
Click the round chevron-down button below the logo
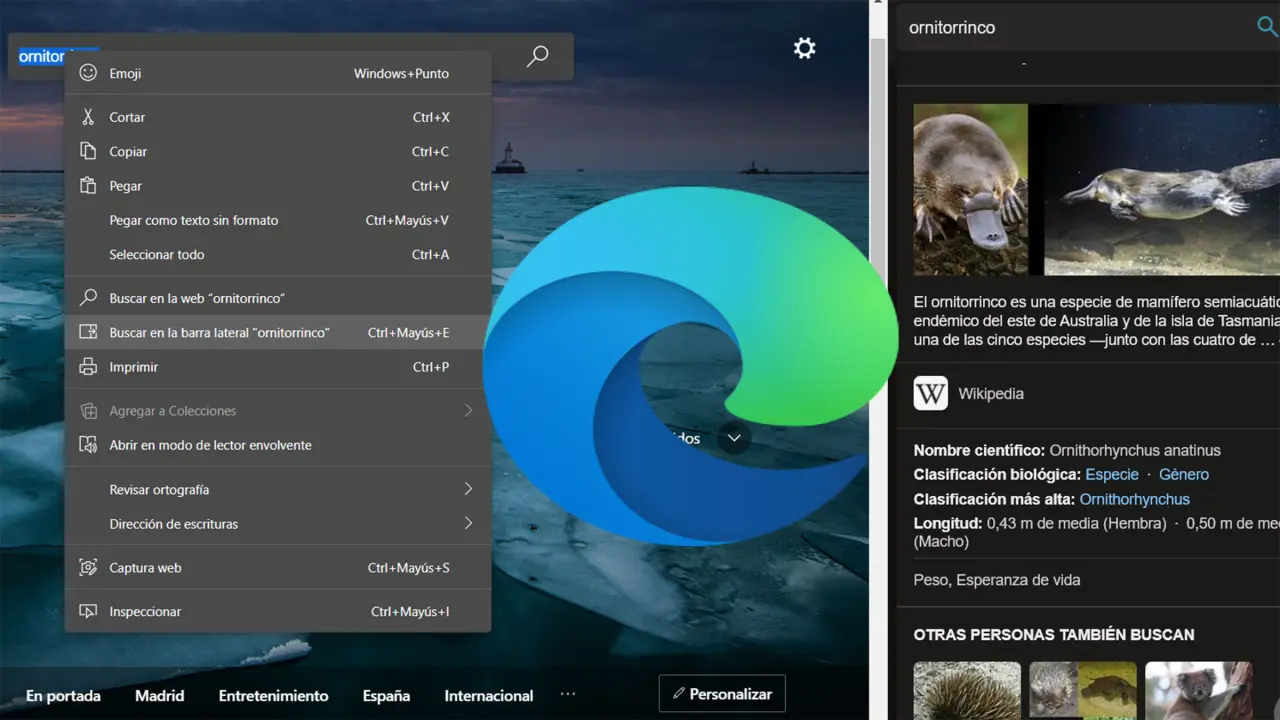pos(734,438)
